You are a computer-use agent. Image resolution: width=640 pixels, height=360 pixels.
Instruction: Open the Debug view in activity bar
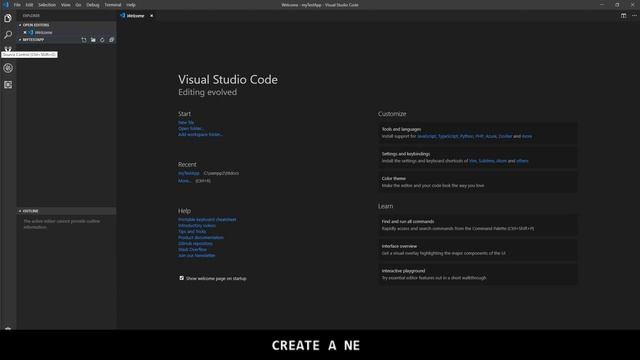8,68
